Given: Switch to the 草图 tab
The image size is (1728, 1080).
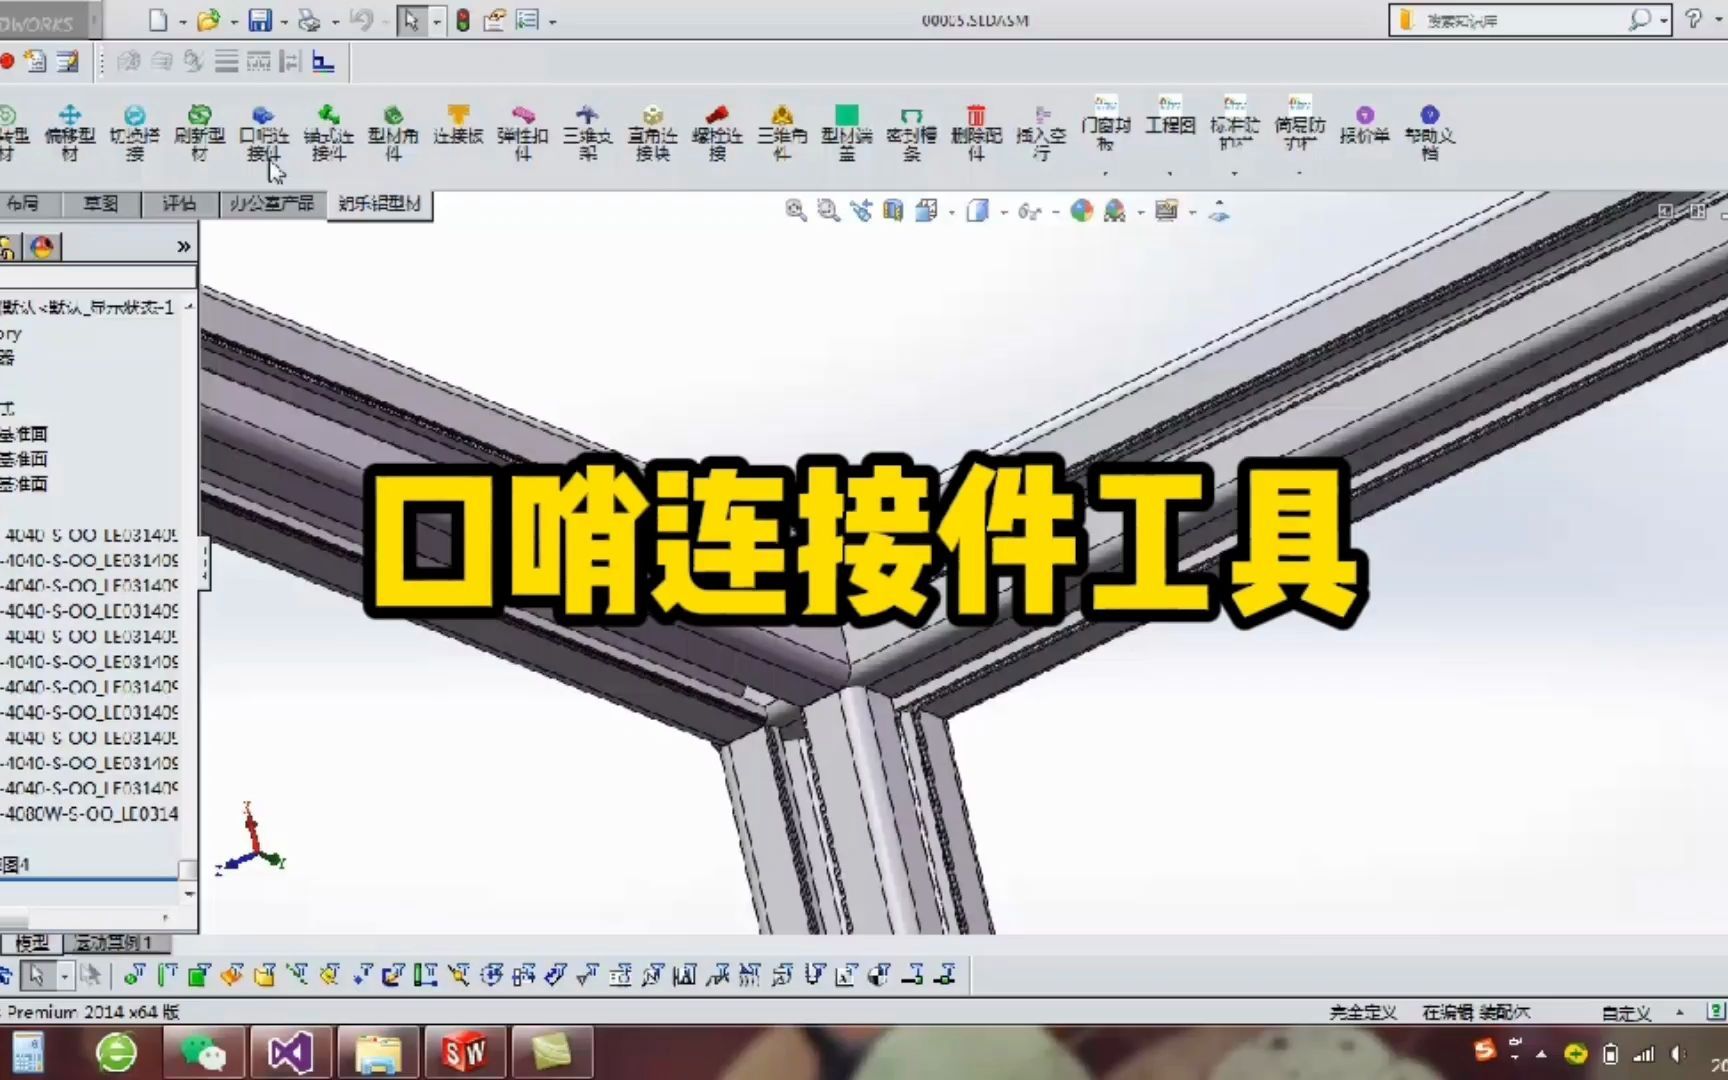Looking at the screenshot, I should pyautogui.click(x=100, y=204).
